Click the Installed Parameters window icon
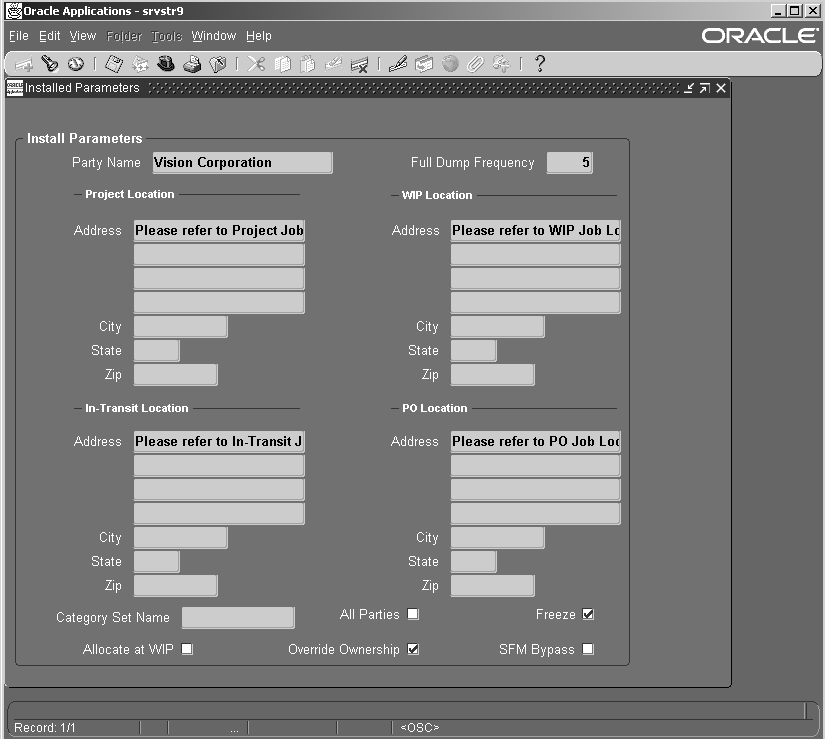The image size is (825, 739). (15, 88)
